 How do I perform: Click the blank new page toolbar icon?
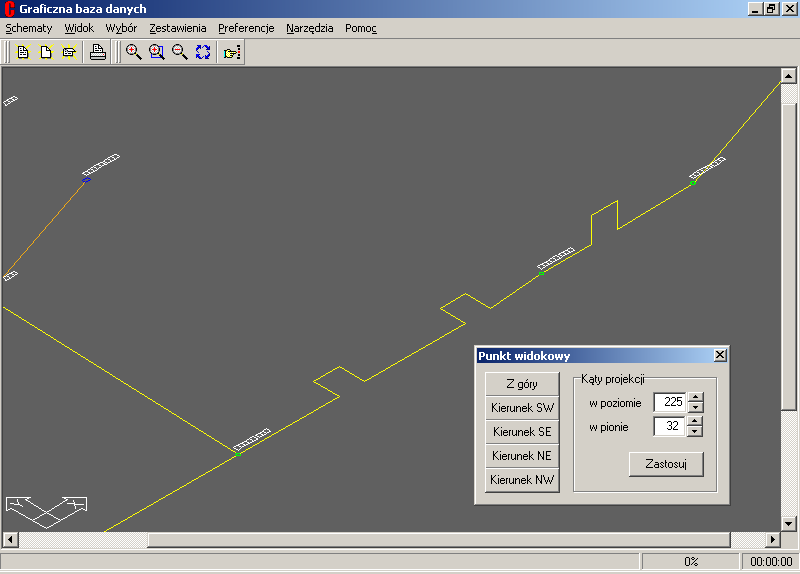point(46,52)
